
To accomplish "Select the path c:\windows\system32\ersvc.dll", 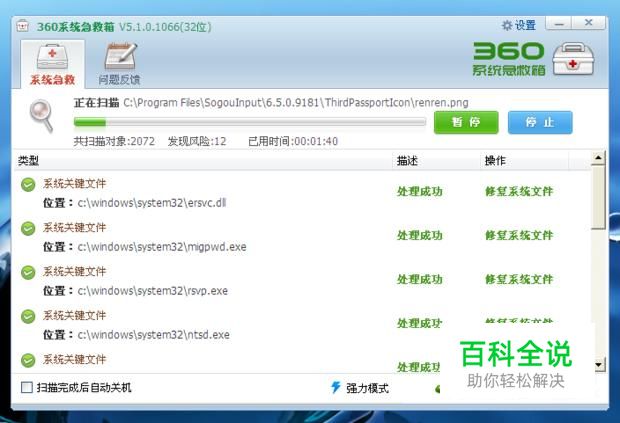I will [152, 203].
